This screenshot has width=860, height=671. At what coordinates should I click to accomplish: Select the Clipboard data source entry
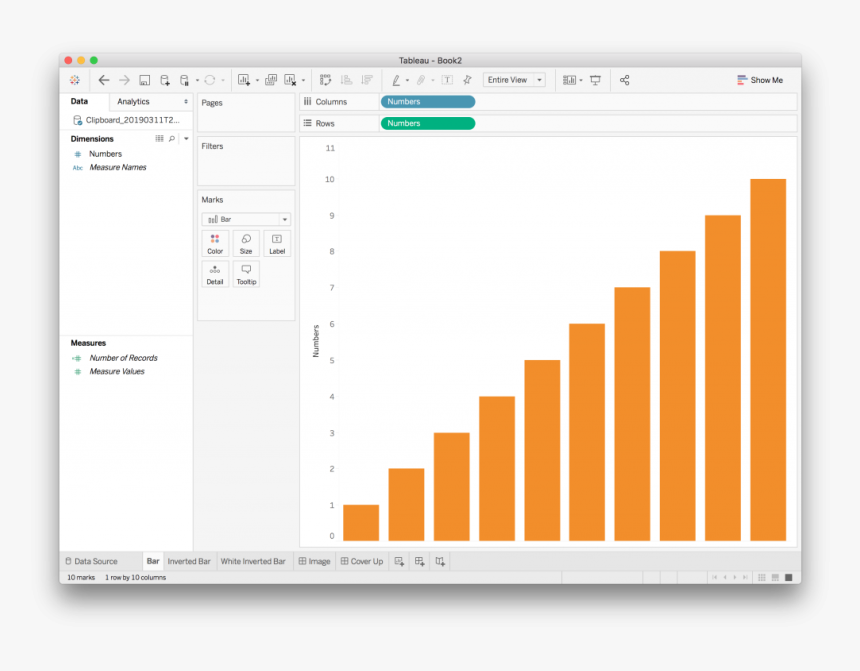(x=126, y=120)
